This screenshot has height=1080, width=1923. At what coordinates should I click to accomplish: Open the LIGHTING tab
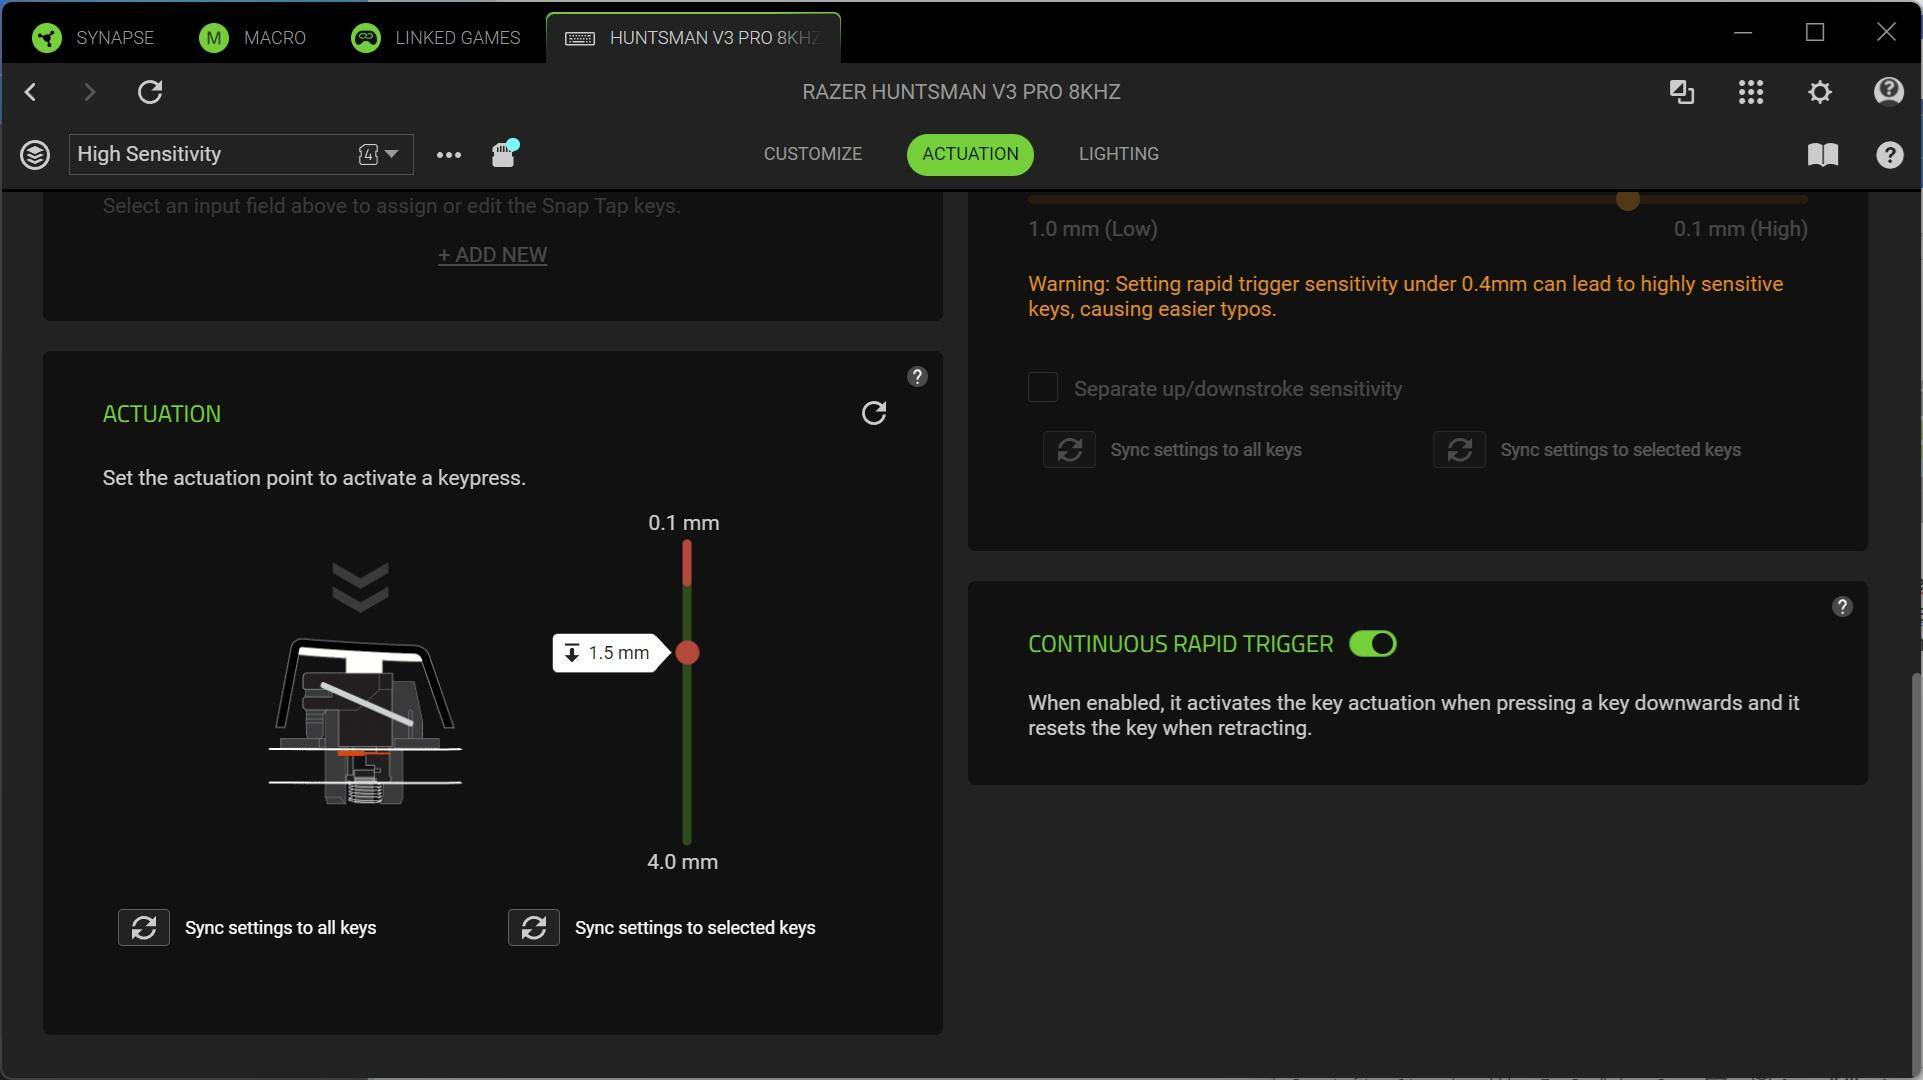point(1118,154)
